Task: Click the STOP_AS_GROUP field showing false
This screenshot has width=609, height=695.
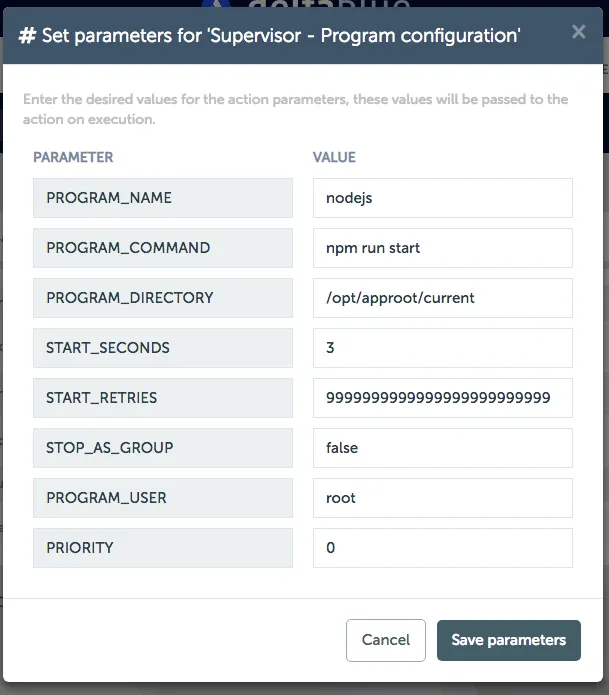Action: [442, 448]
